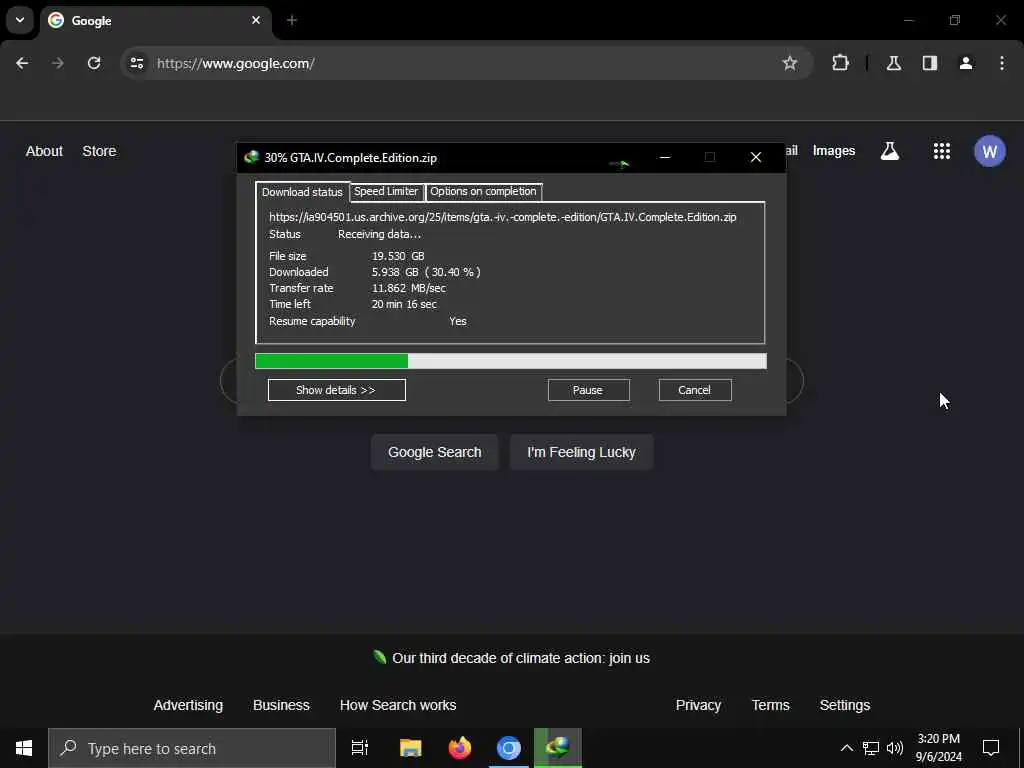The width and height of the screenshot is (1024, 768).
Task: Open the Store link on Google
Action: pyautogui.click(x=99, y=151)
